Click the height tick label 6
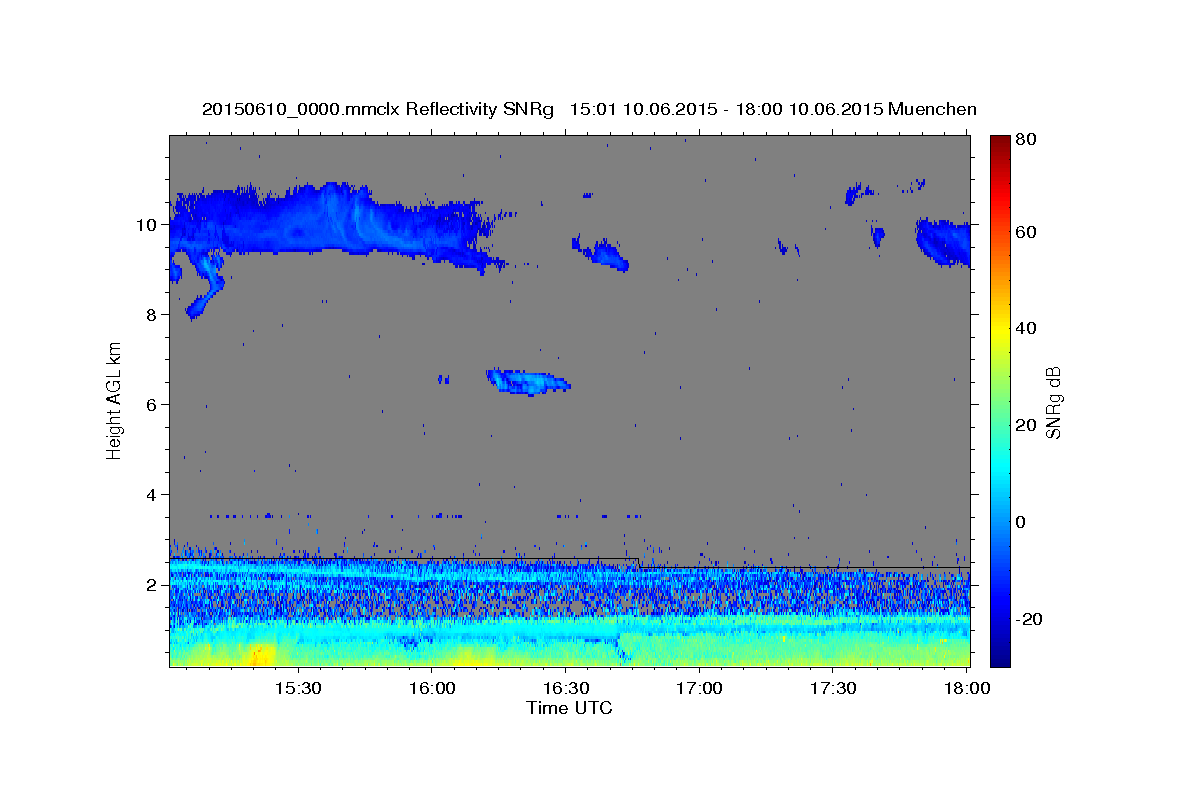The width and height of the screenshot is (1200, 800). [x=150, y=405]
